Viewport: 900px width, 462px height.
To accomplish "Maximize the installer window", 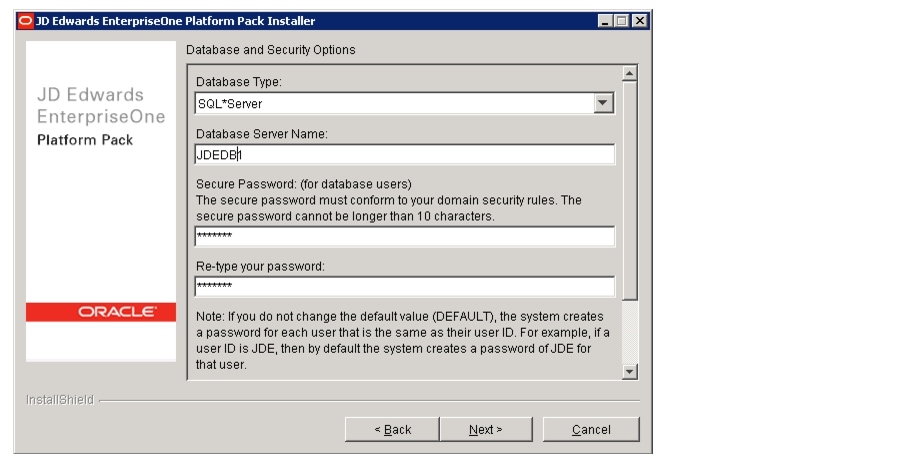I will 622,21.
